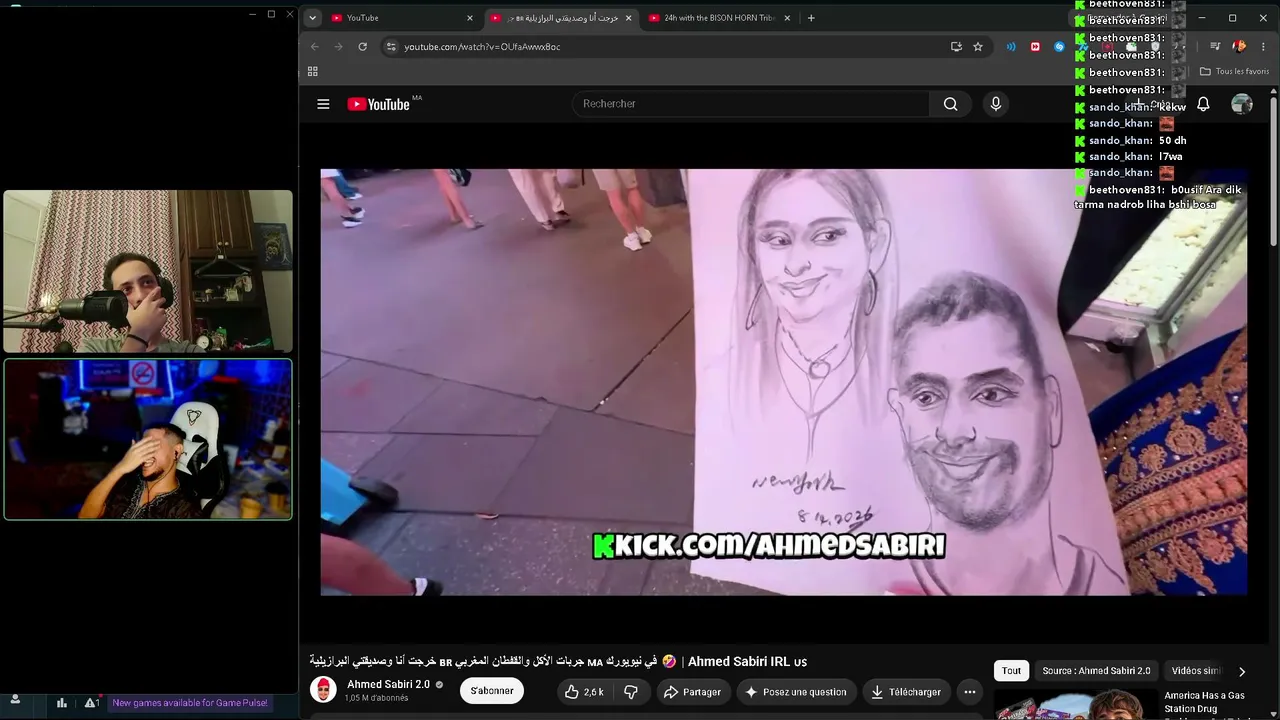Click the video player showing the caricature
The width and height of the screenshot is (1280, 720).
coord(784,382)
